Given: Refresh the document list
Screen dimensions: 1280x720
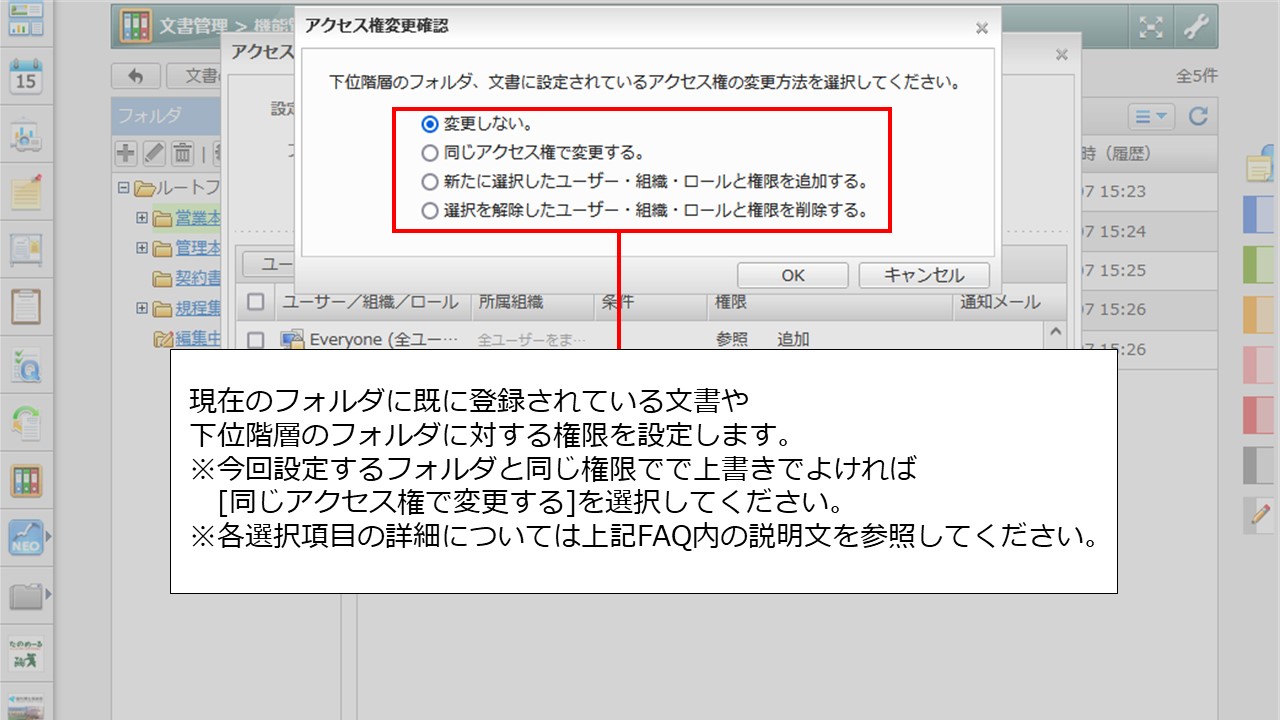Looking at the screenshot, I should click(1198, 117).
